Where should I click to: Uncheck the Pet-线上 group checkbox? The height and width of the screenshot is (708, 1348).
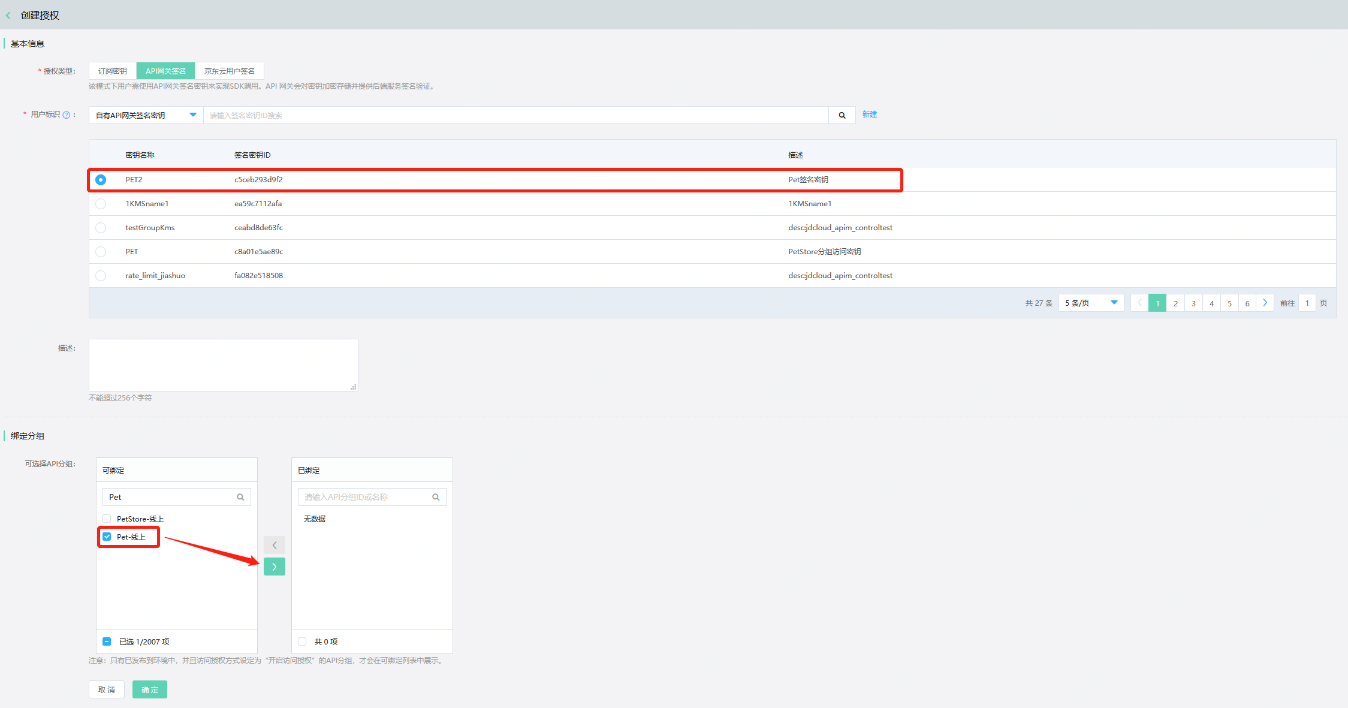click(x=105, y=537)
